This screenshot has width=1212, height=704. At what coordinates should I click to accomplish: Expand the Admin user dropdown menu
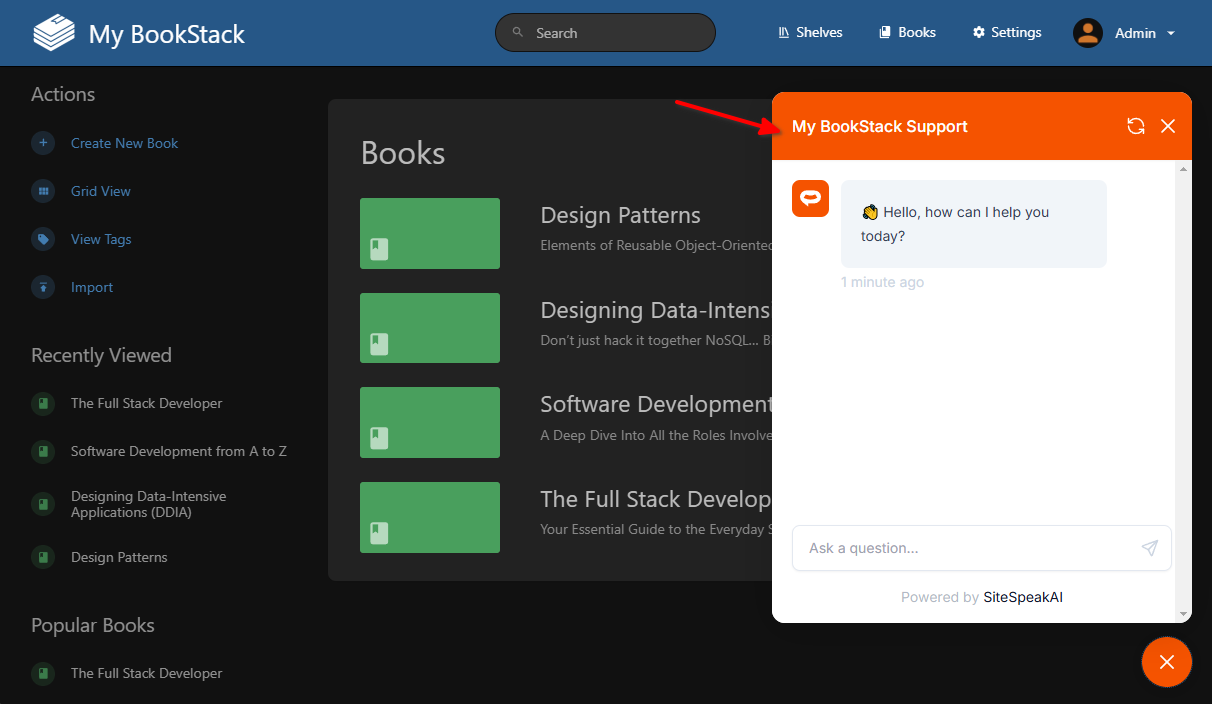click(x=1125, y=33)
